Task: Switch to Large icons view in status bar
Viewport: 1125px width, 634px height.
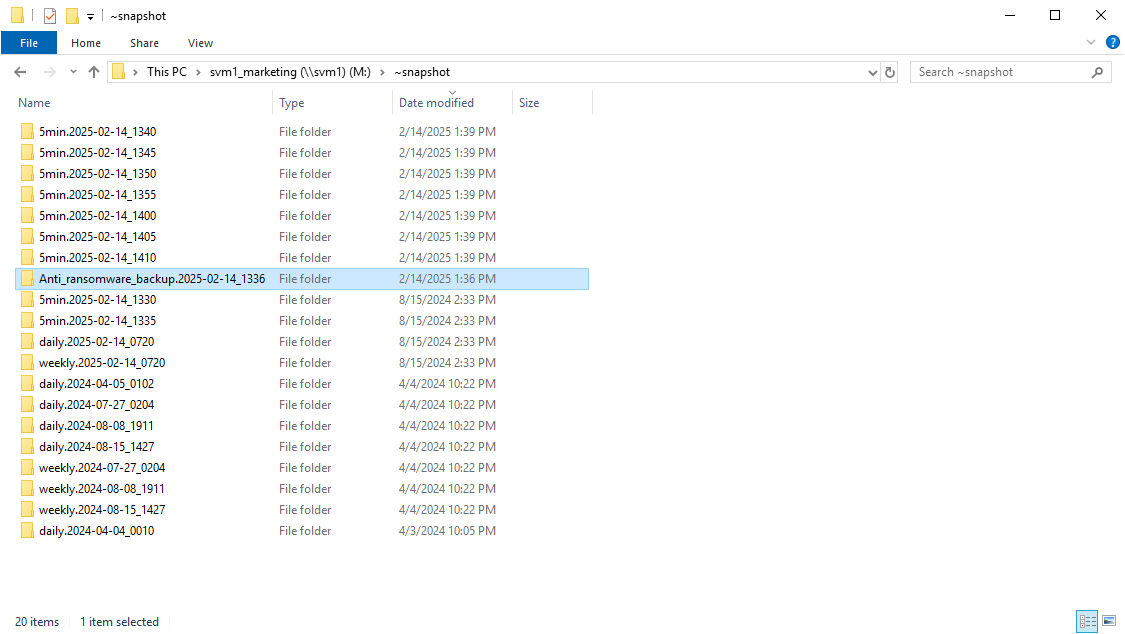Action: pos(1109,621)
